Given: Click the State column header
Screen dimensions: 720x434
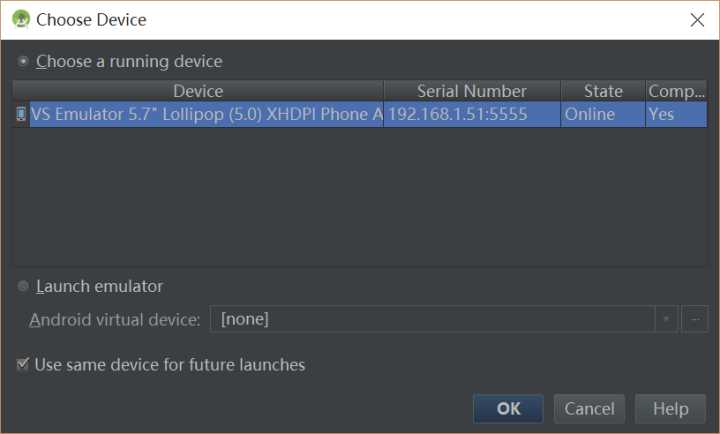Looking at the screenshot, I should pos(603,91).
